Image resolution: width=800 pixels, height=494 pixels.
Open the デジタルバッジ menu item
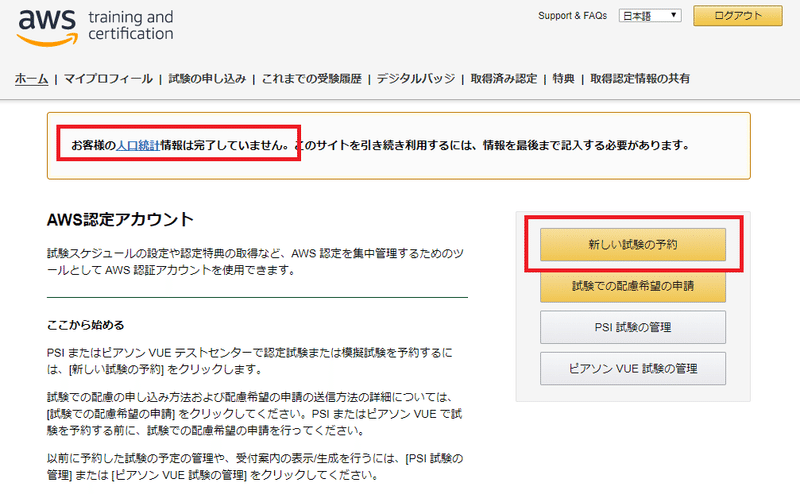[416, 79]
